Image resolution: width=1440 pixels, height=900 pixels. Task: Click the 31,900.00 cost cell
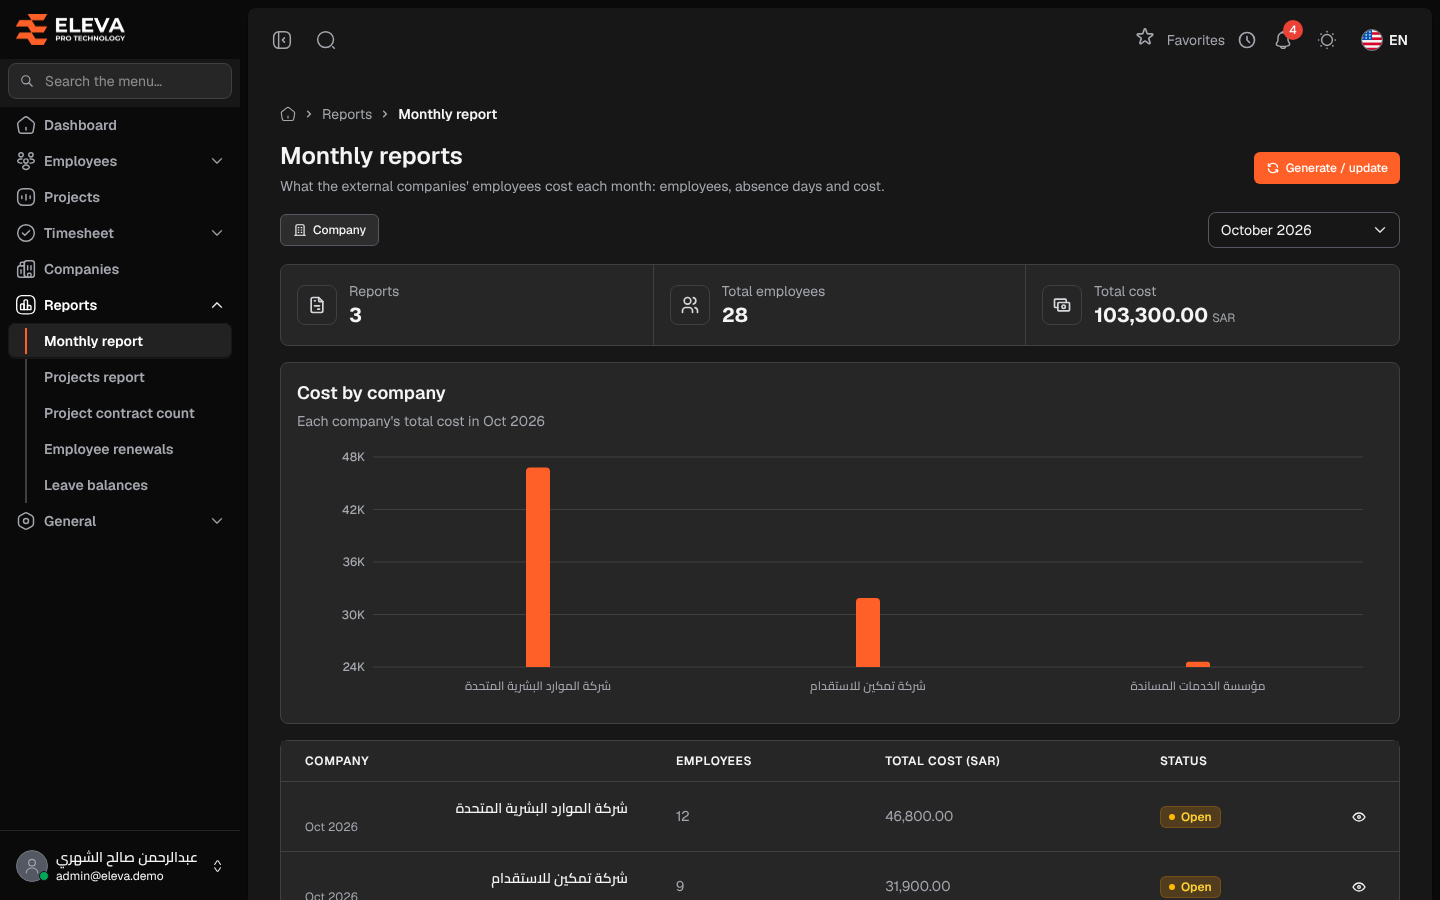pos(918,886)
